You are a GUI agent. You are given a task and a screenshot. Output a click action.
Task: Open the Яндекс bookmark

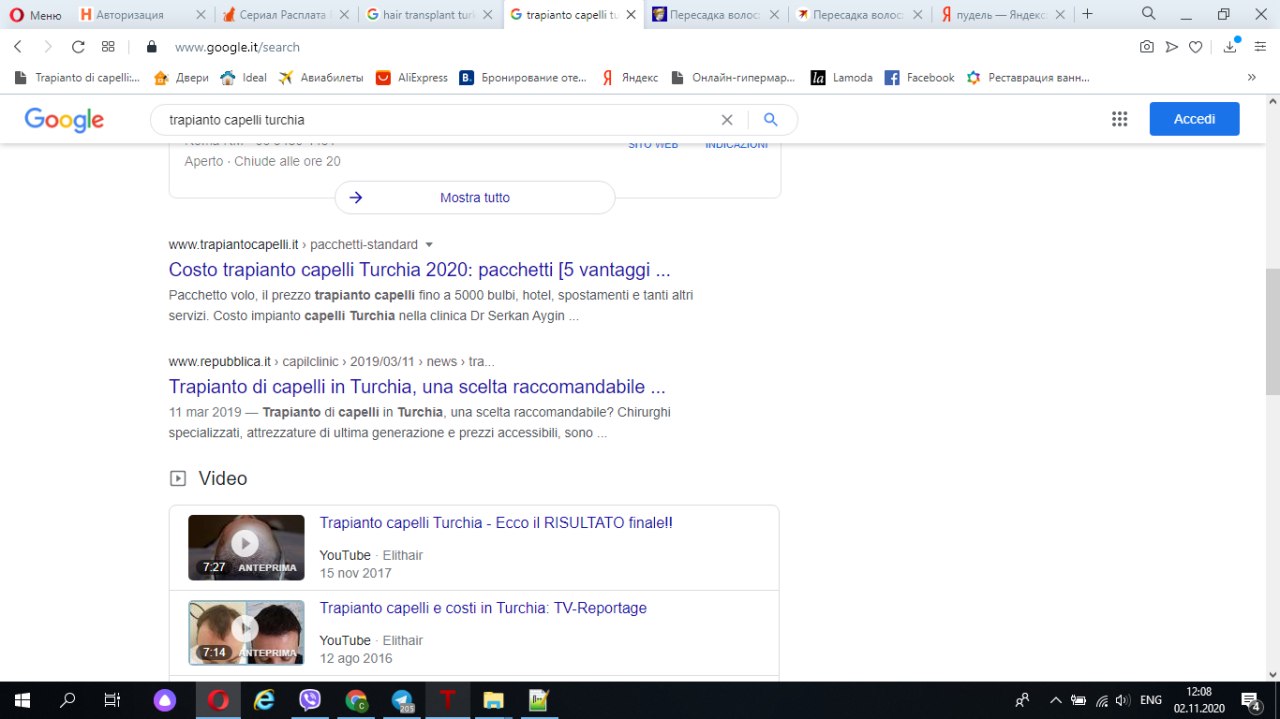(629, 77)
